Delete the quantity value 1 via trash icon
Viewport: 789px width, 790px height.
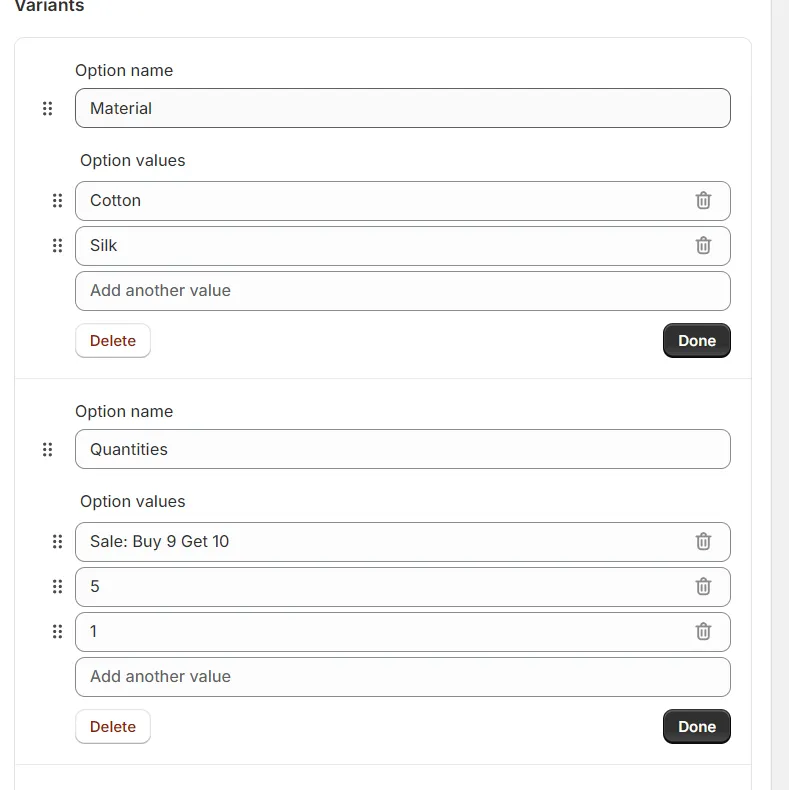coord(703,631)
